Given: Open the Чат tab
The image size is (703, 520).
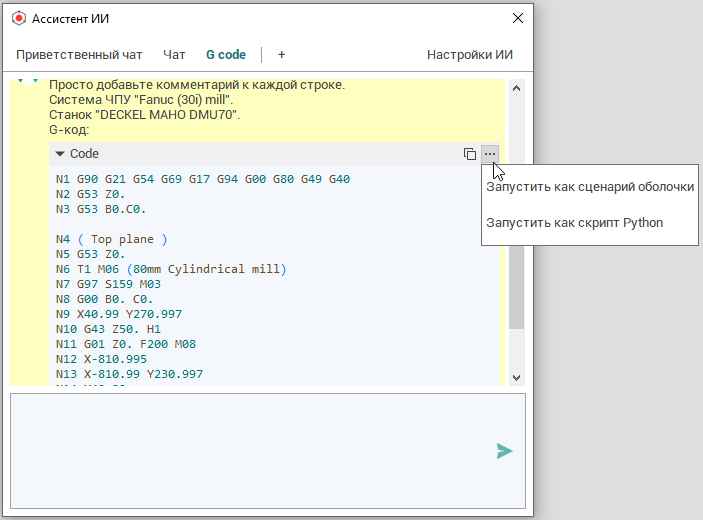Looking at the screenshot, I should click(x=174, y=55).
